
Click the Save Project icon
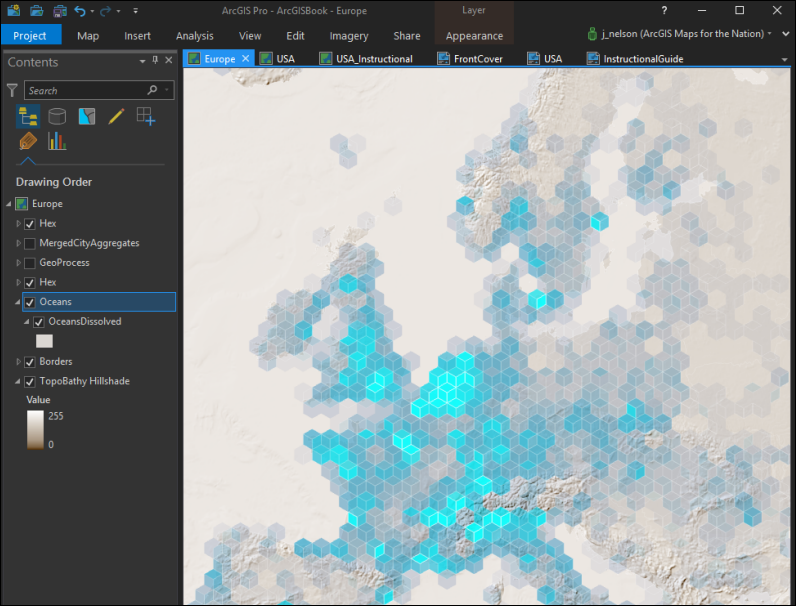60,10
